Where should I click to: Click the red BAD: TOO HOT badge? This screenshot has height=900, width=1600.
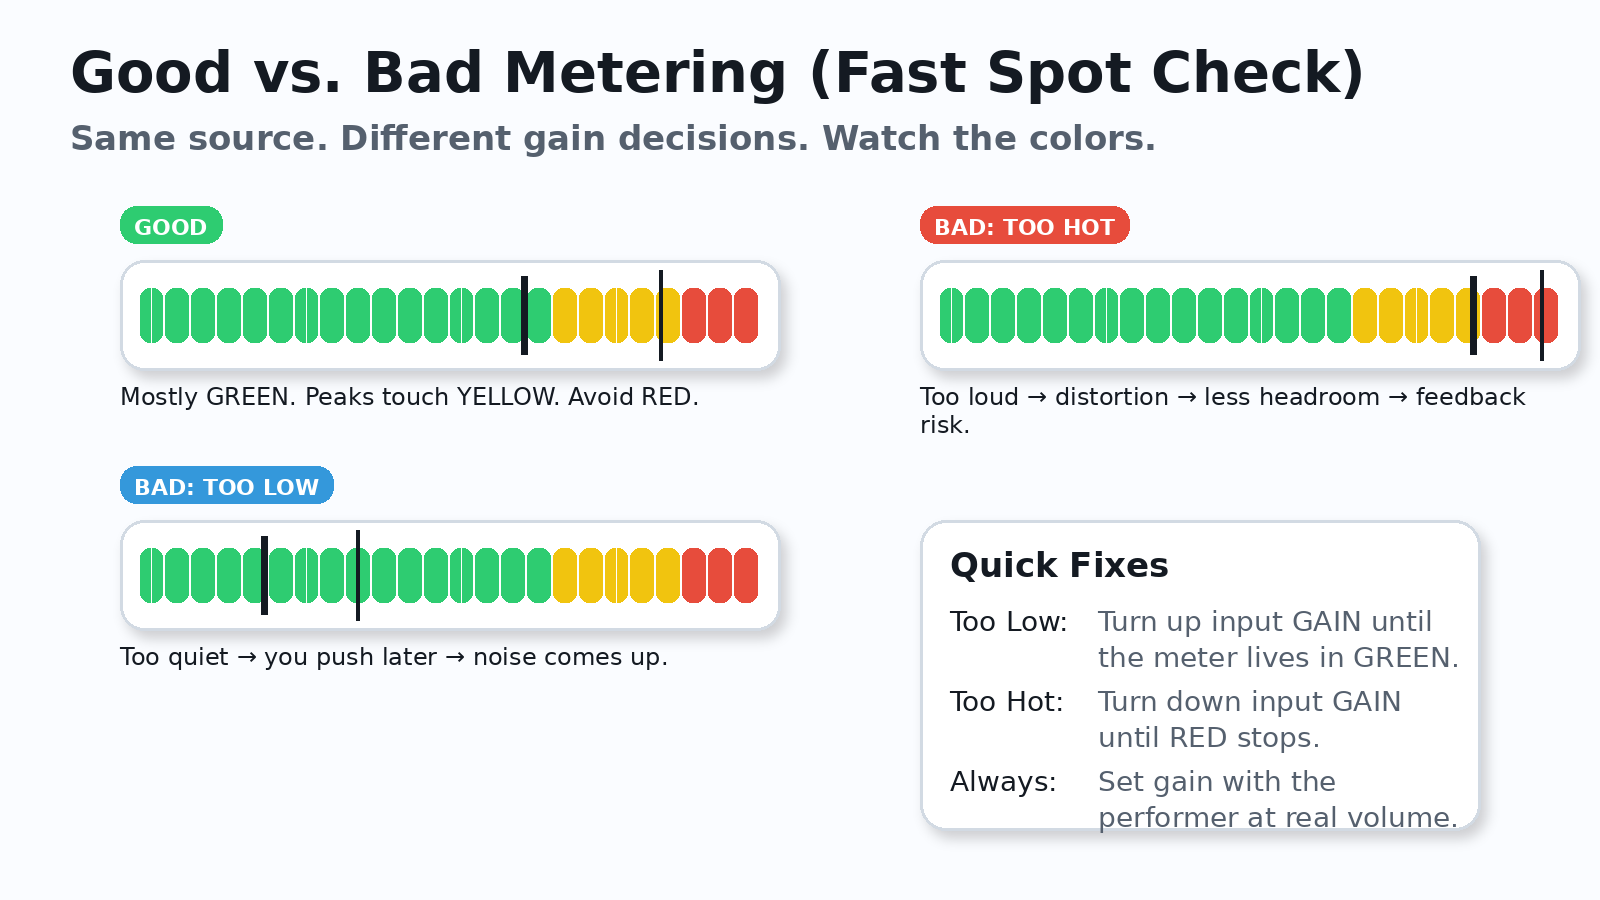coord(1024,226)
